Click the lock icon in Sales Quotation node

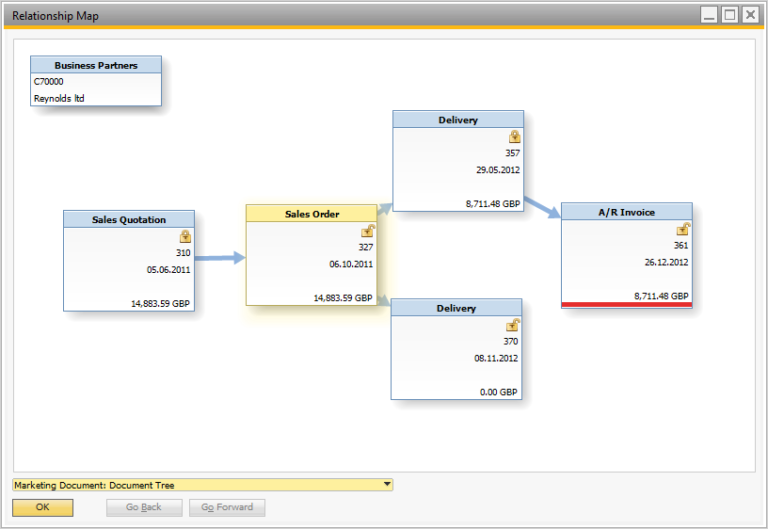(x=185, y=237)
